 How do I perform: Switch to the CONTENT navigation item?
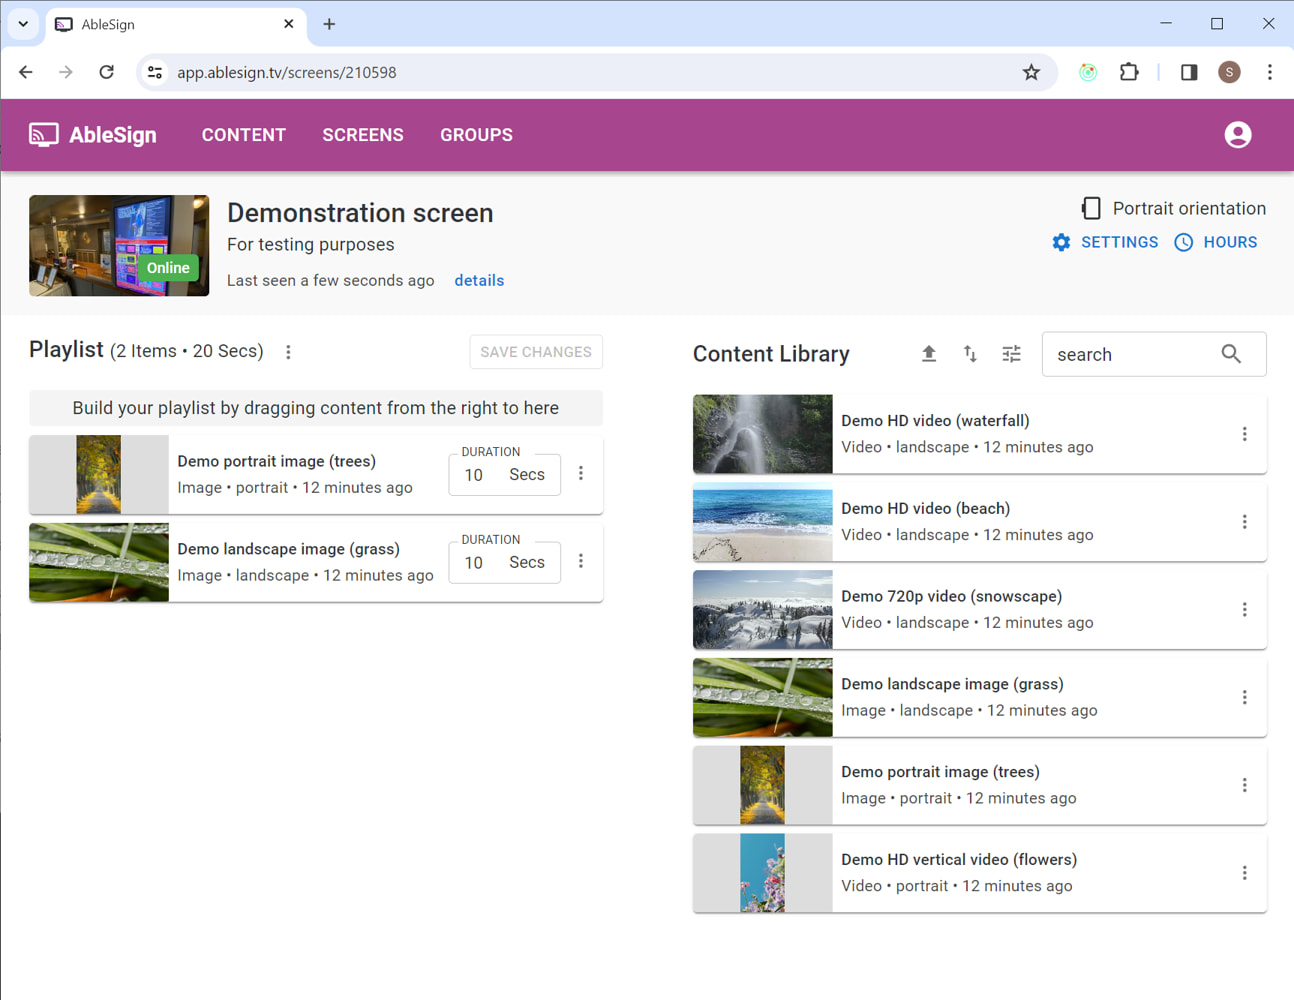point(243,134)
